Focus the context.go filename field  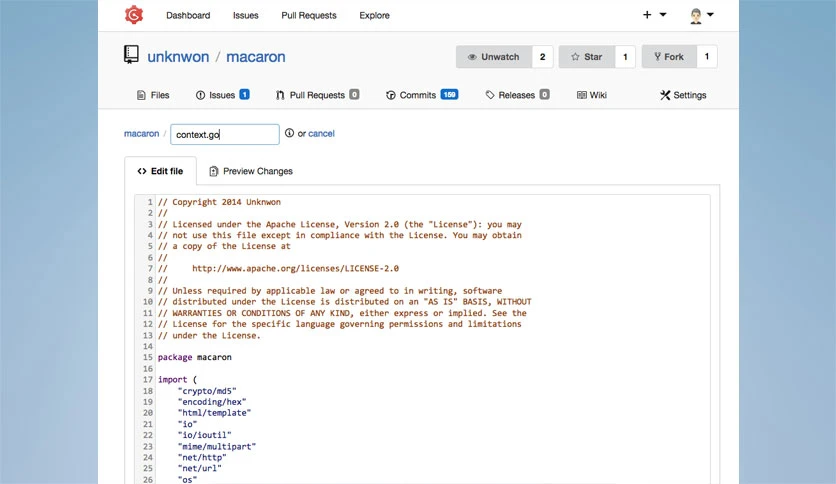coord(224,134)
